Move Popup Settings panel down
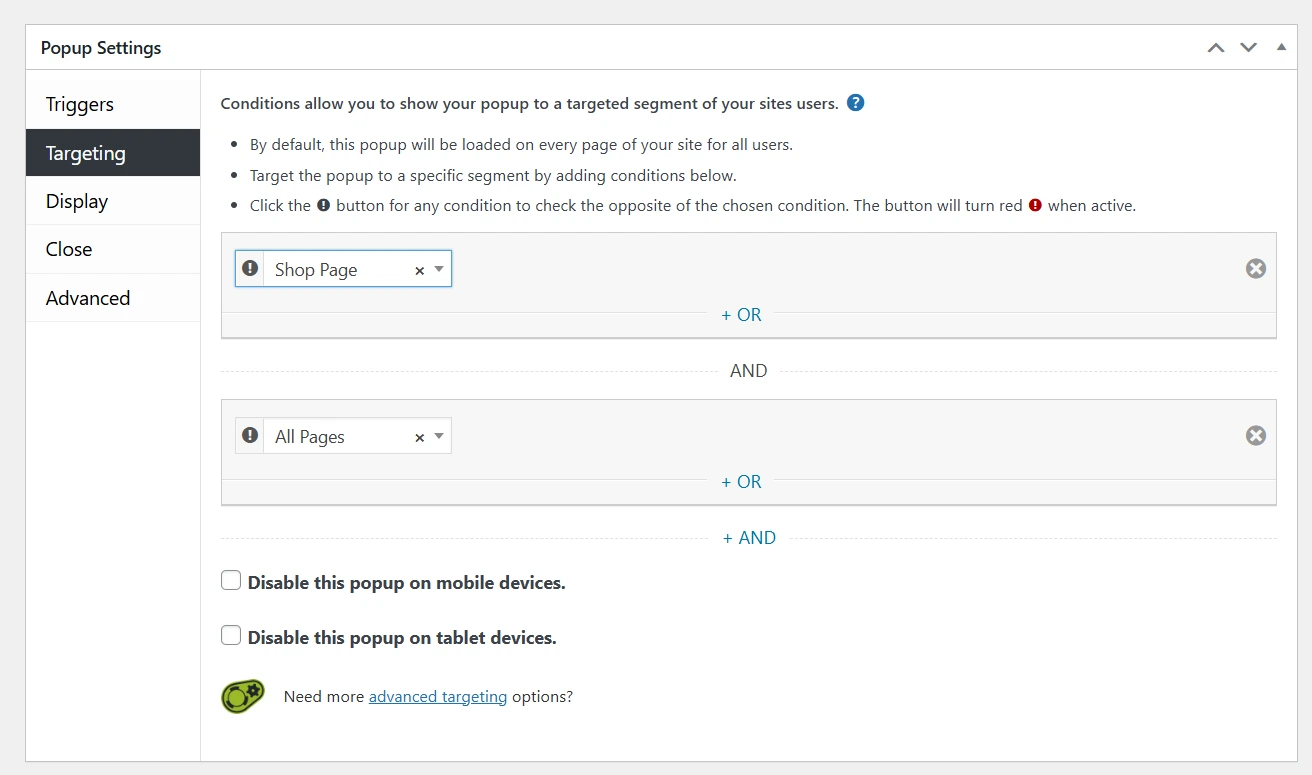 pyautogui.click(x=1248, y=47)
